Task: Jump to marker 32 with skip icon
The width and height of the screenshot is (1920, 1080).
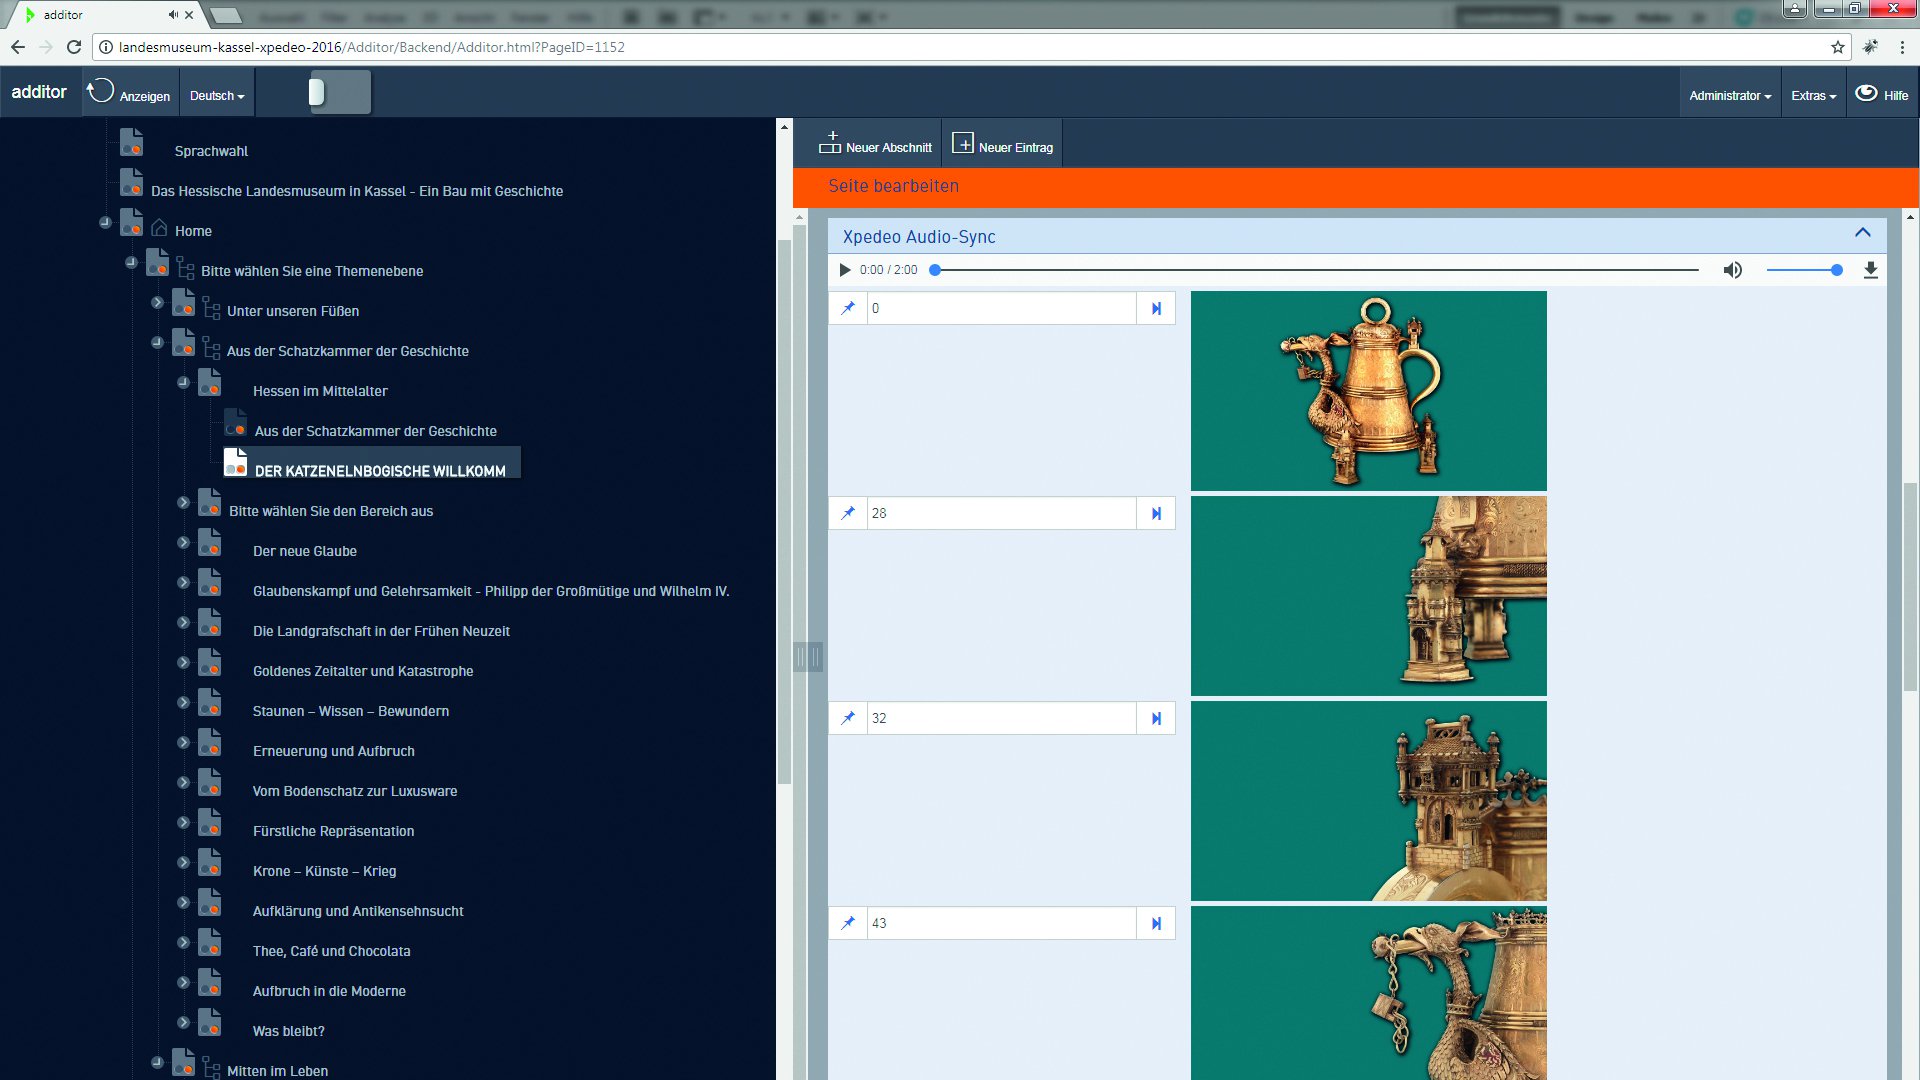Action: coord(1156,718)
